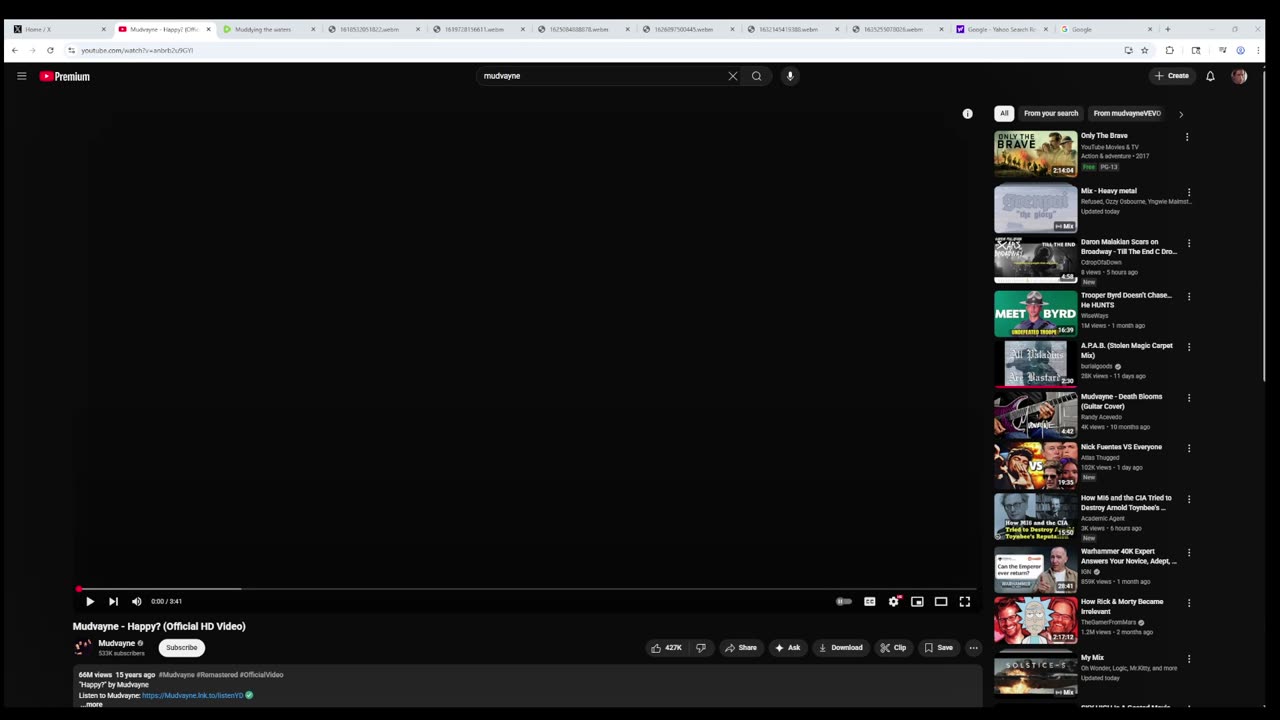This screenshot has height=720, width=1280.
Task: Open the Ask AI button
Action: point(787,648)
